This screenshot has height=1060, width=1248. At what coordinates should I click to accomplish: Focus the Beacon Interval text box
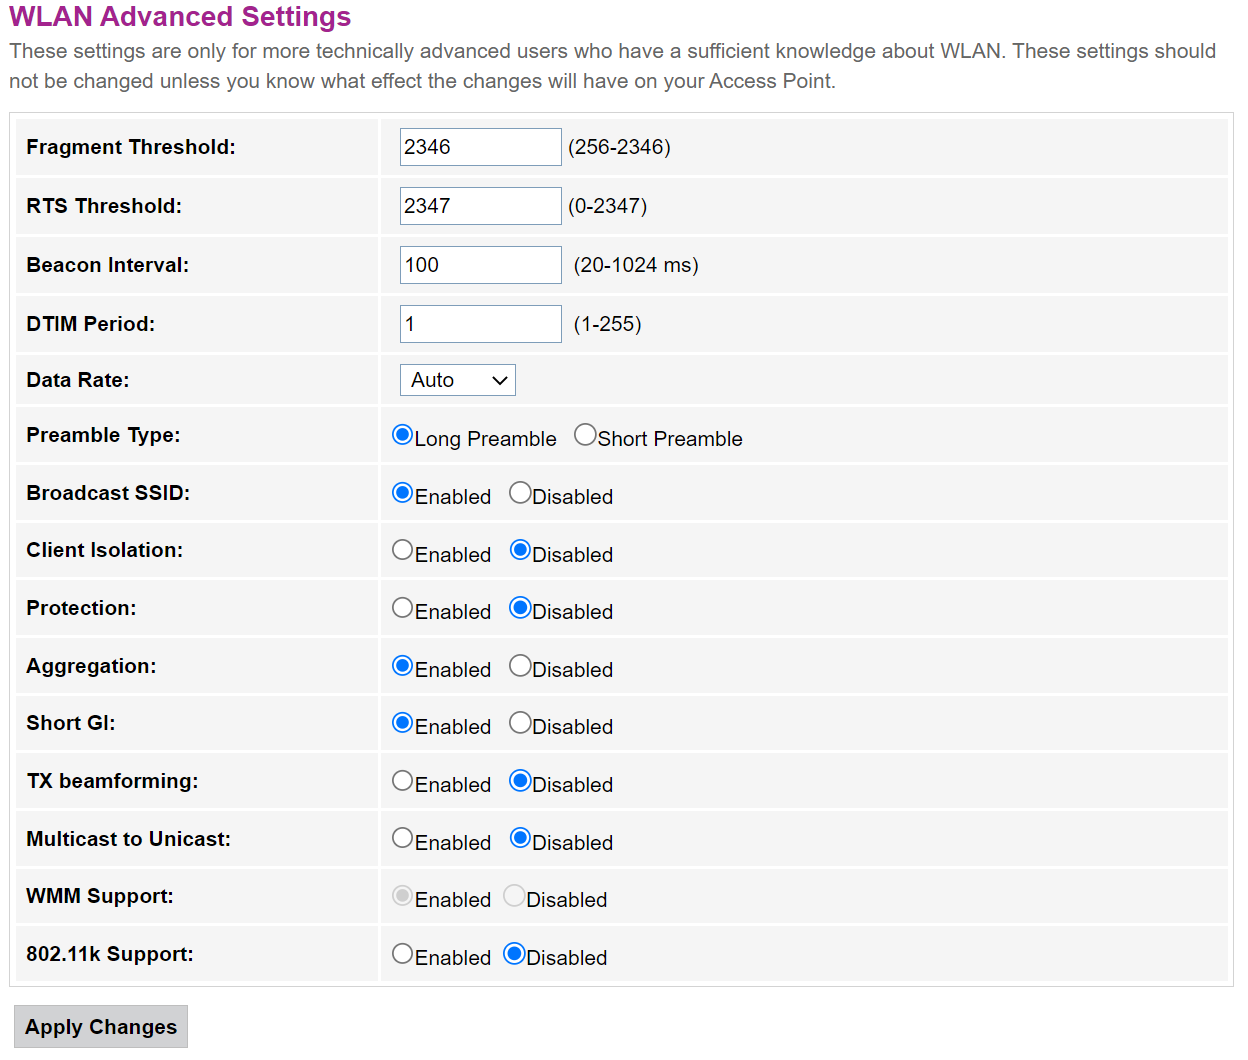pyautogui.click(x=480, y=265)
